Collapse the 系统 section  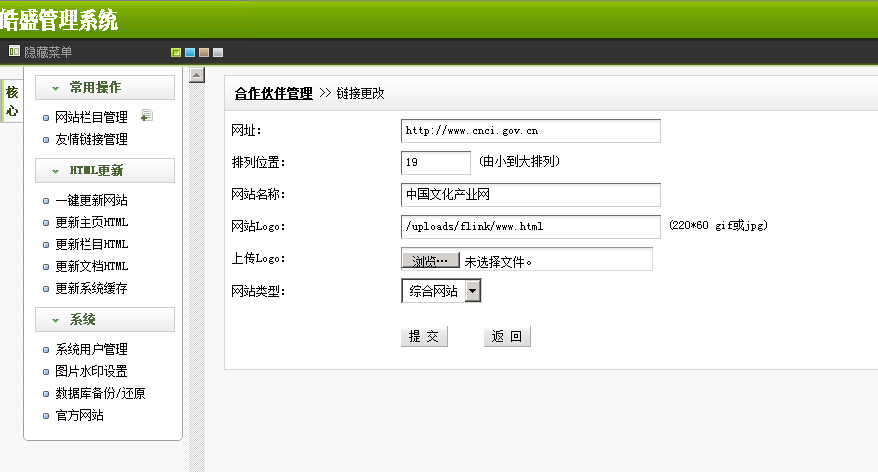point(105,320)
